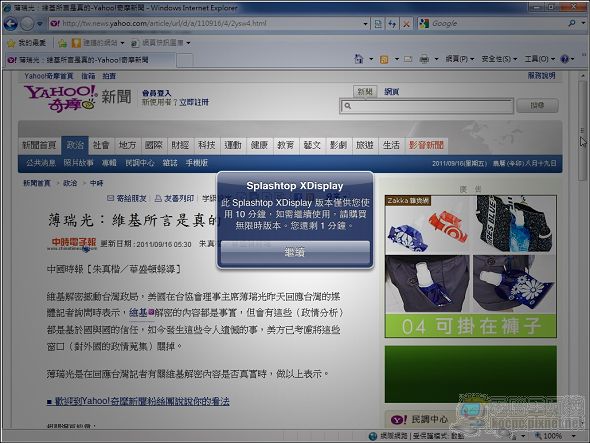Image resolution: width=590 pixels, height=443 pixels.
Task: Click the 照片故事 sub-navigation link
Action: (78, 163)
